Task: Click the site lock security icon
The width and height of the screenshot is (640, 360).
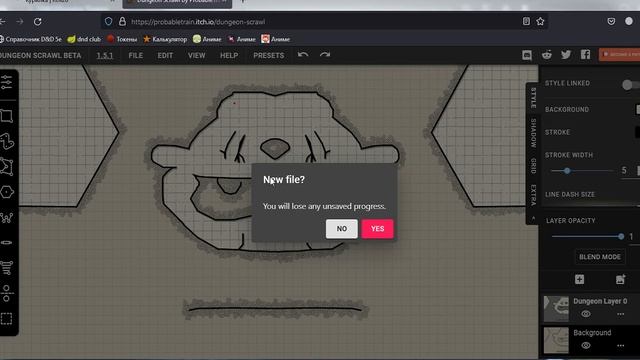Action: [122, 22]
